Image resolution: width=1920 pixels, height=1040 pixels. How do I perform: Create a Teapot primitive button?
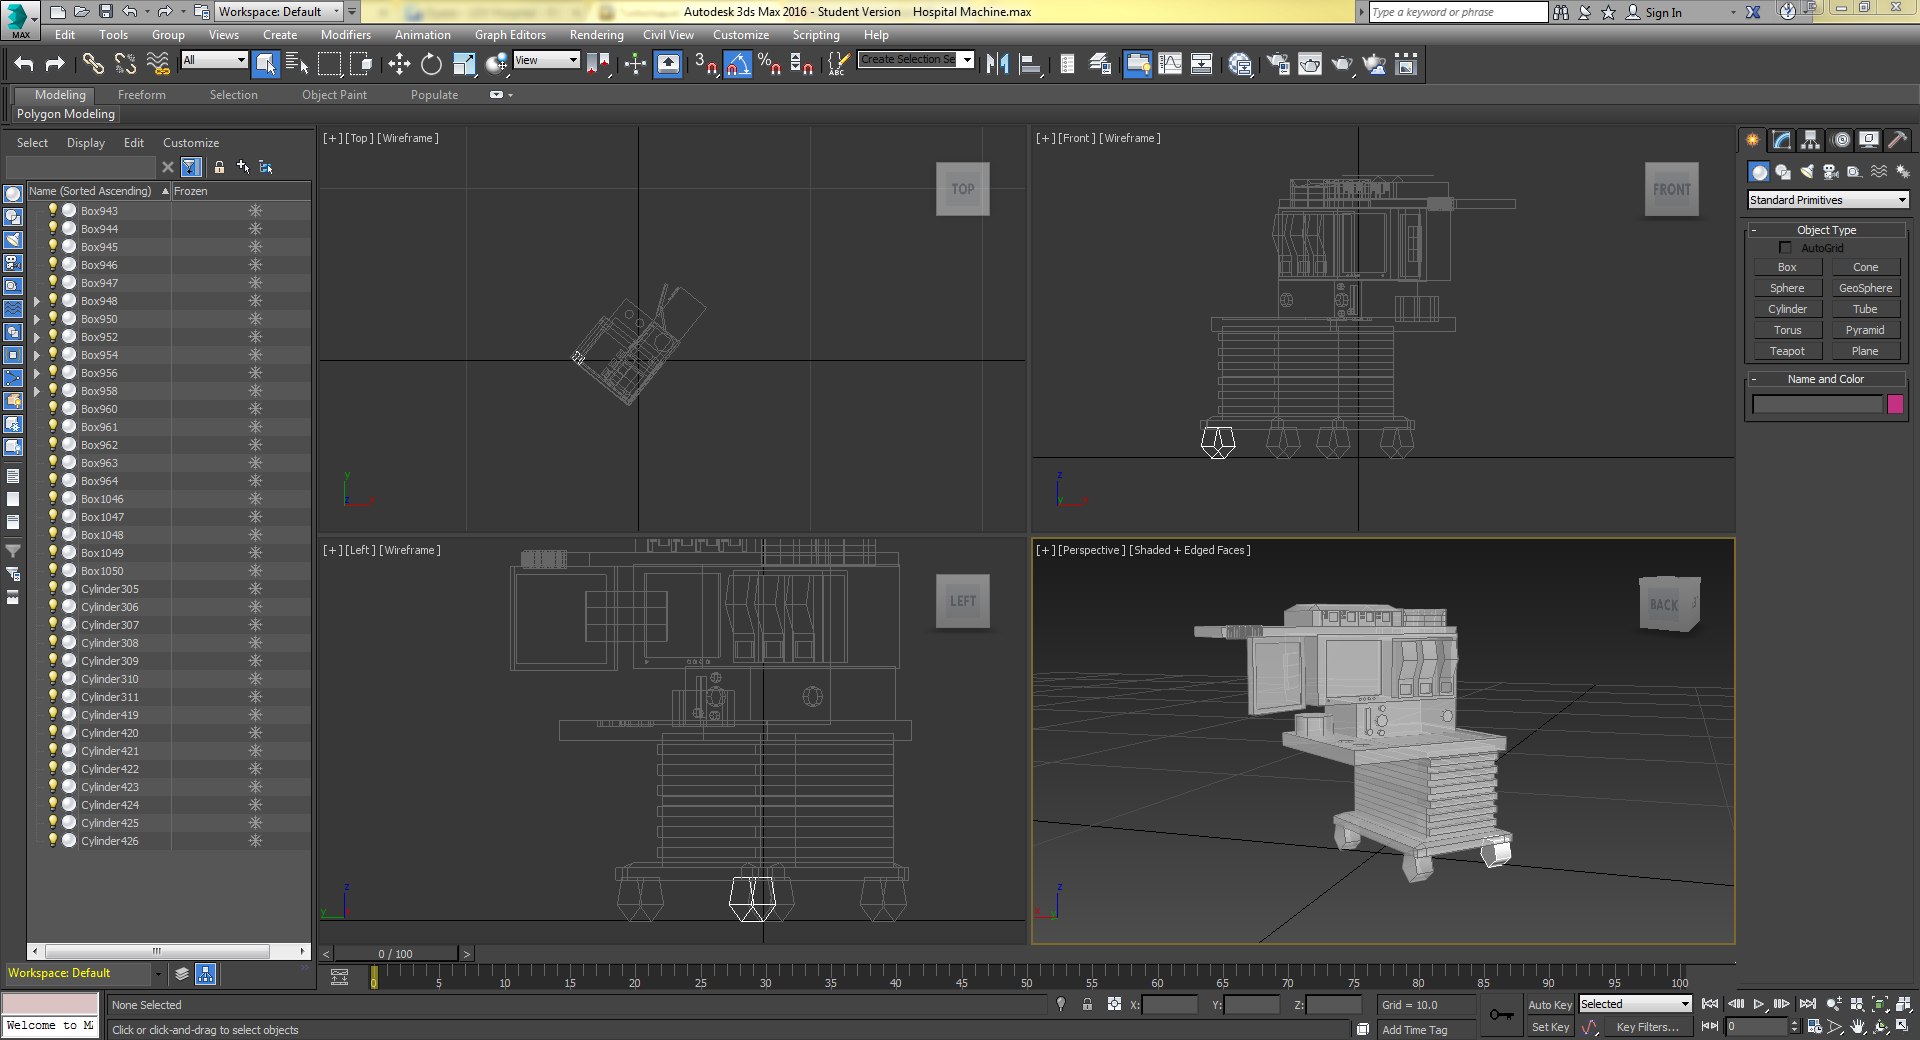tap(1787, 351)
